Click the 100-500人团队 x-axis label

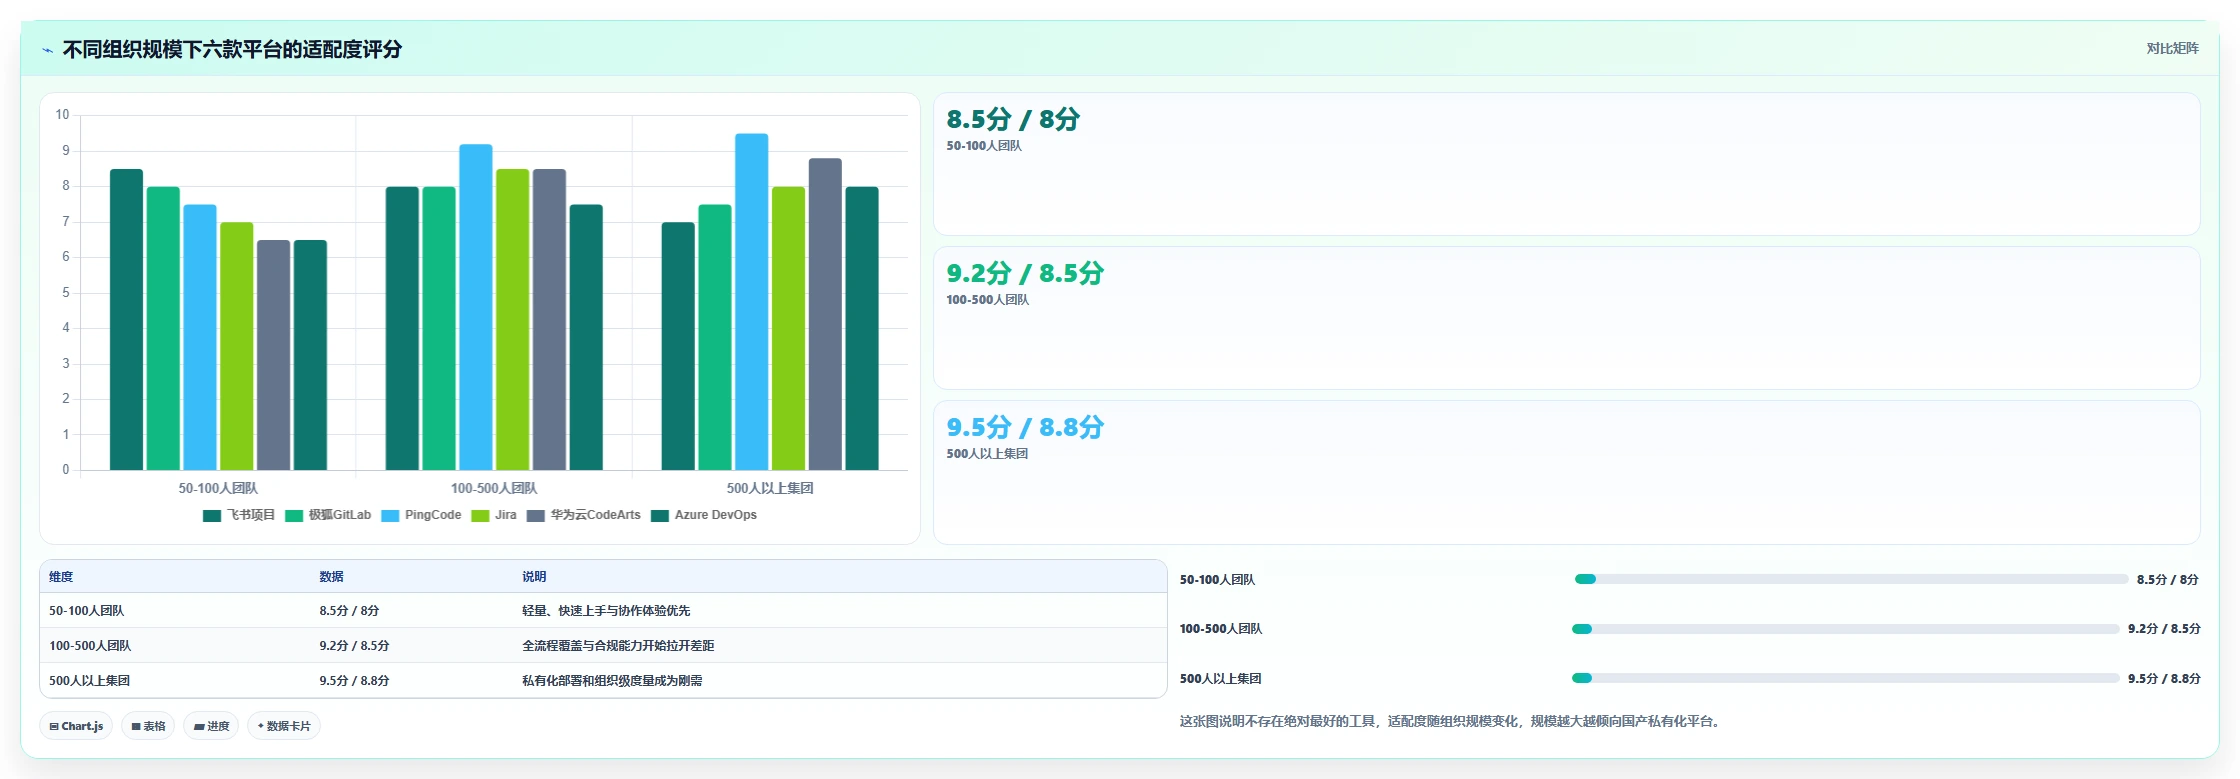pyautogui.click(x=494, y=488)
